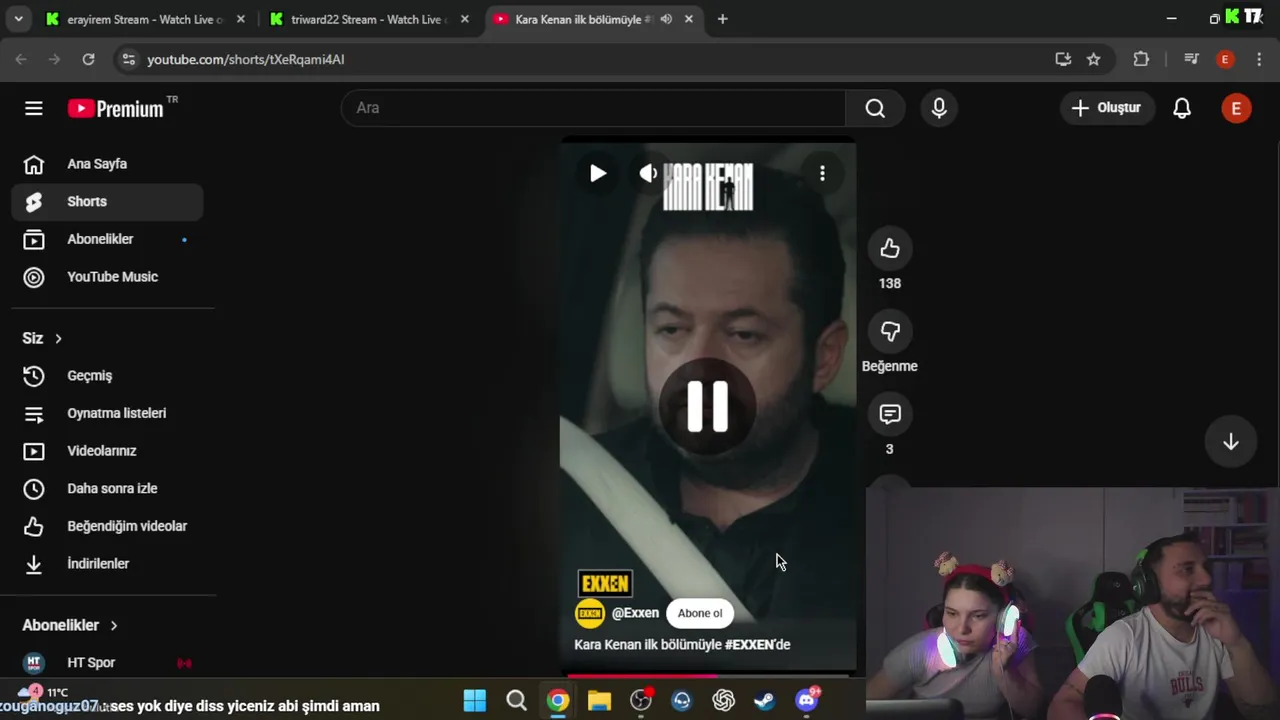Open File Explorer from the taskbar
This screenshot has width=1280, height=720.
coord(599,700)
